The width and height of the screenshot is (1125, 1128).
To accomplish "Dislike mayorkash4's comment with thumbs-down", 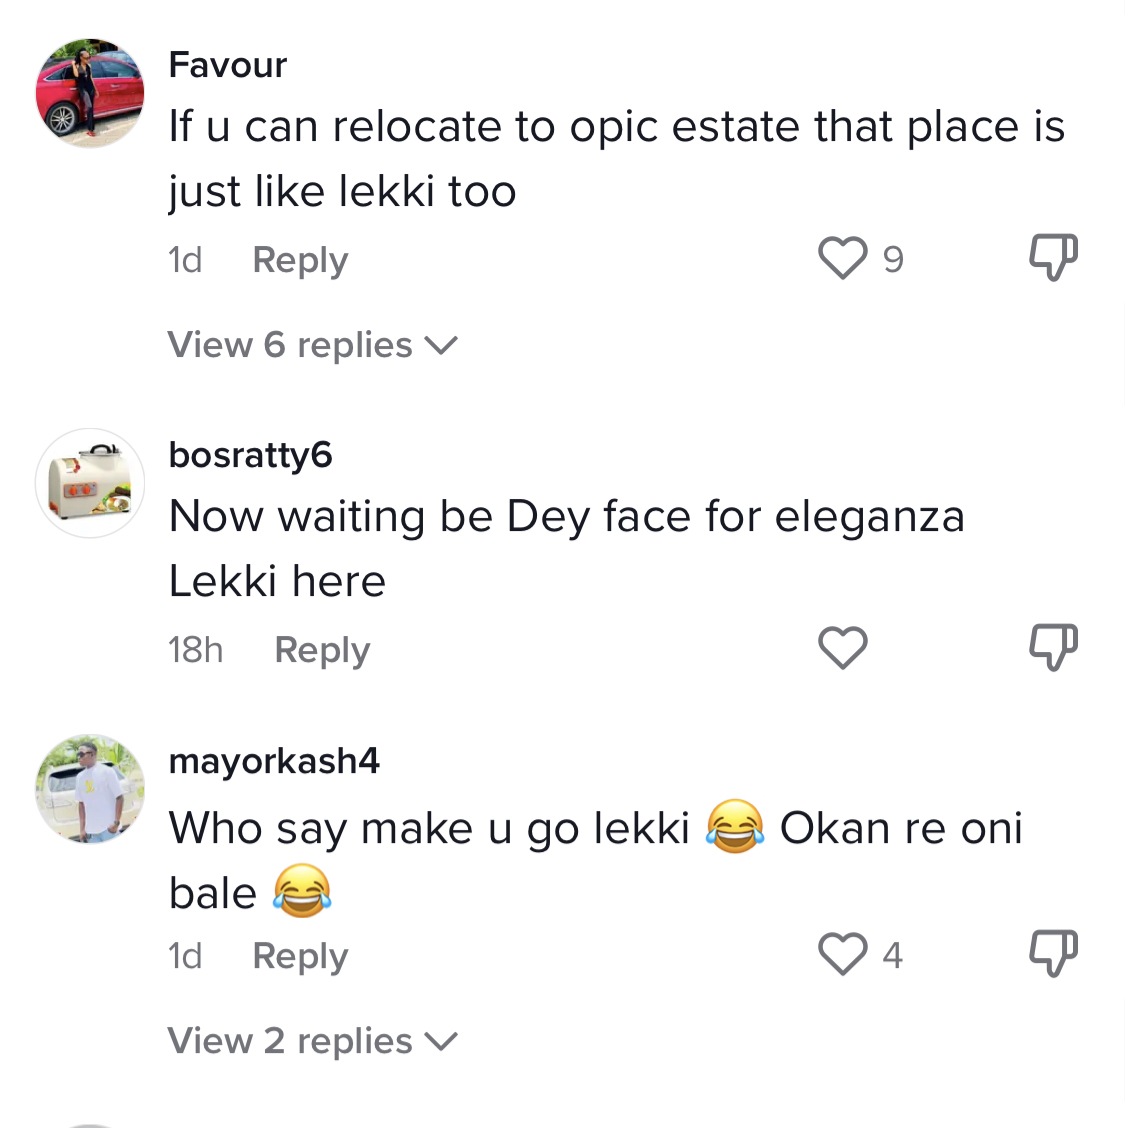I will click(1053, 953).
